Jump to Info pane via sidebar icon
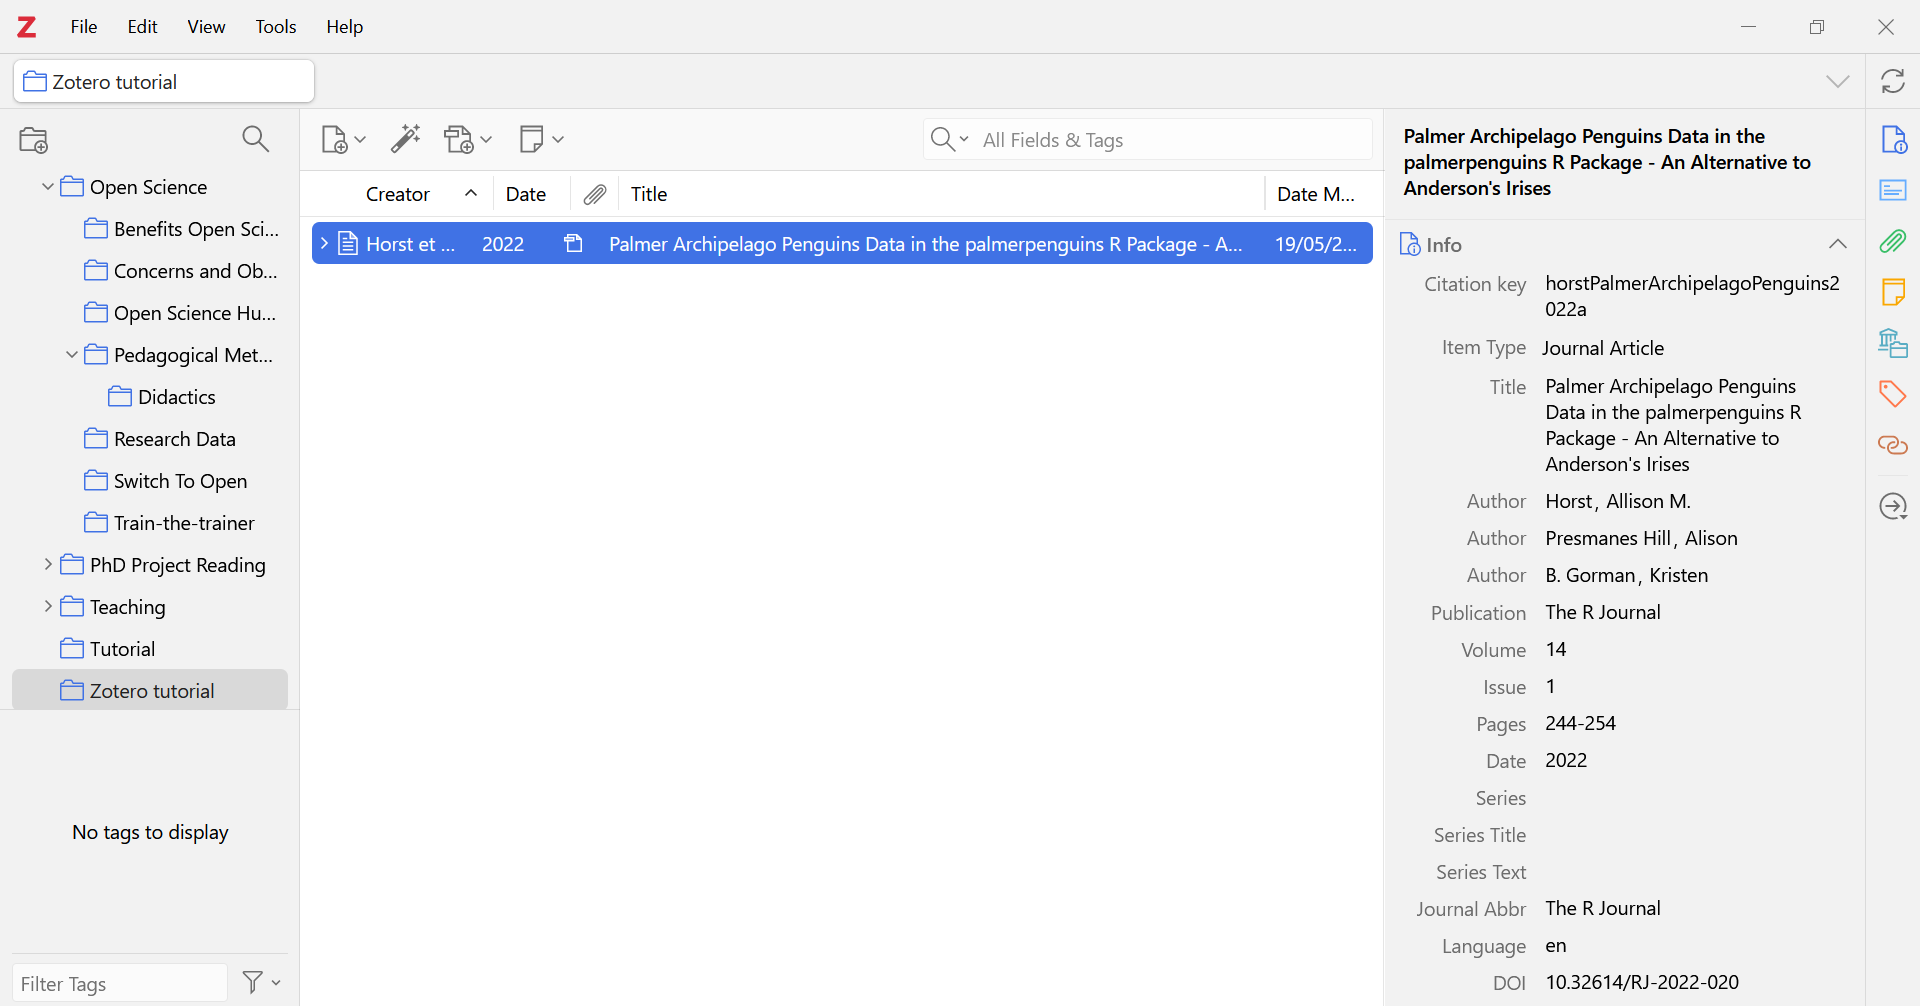The image size is (1920, 1006). (x=1893, y=139)
